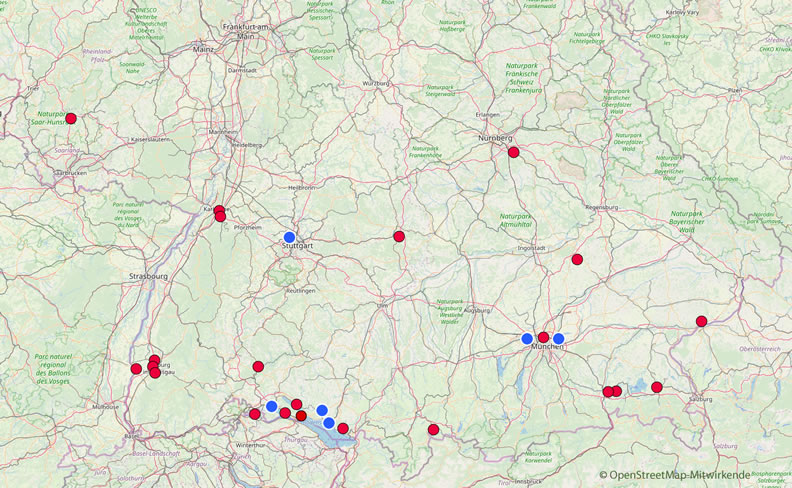The height and width of the screenshot is (488, 792).
Task: Click the blue marker at Stuttgart
Action: [289, 237]
